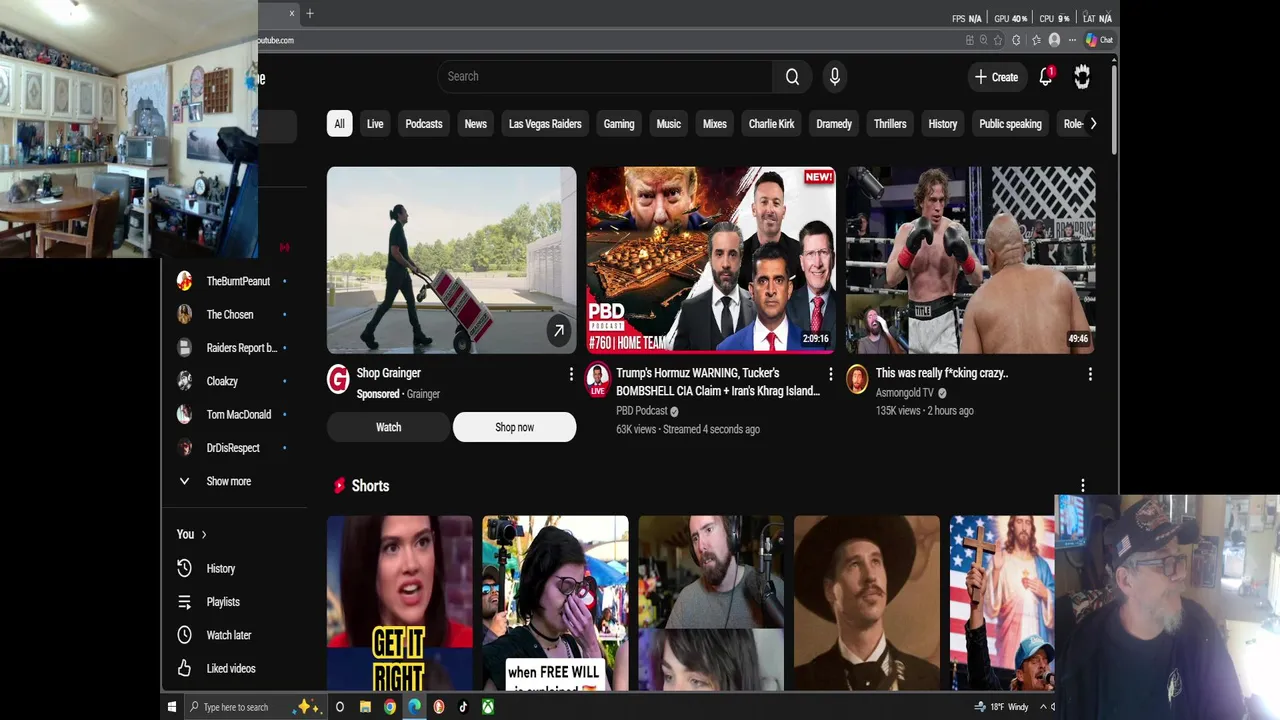The height and width of the screenshot is (720, 1280).
Task: Open the Playlists sidebar icon
Action: (184, 602)
